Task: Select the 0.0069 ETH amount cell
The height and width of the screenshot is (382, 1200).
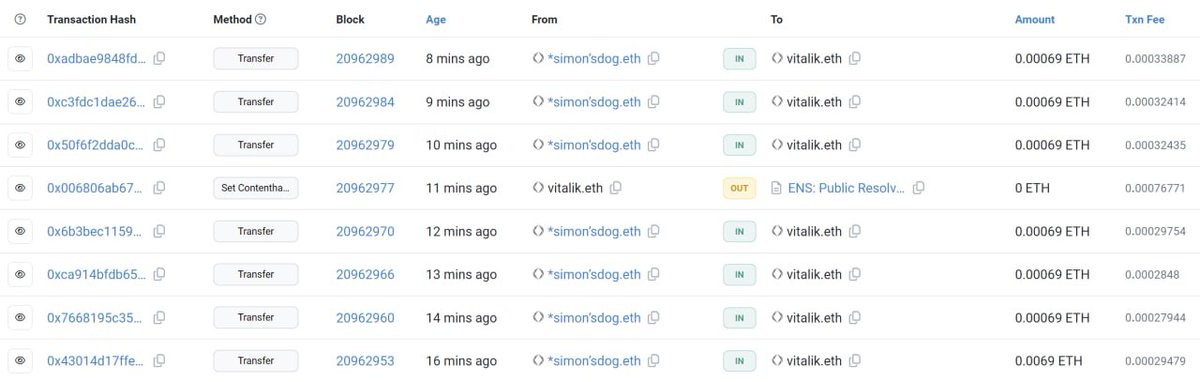Action: [x=1048, y=361]
